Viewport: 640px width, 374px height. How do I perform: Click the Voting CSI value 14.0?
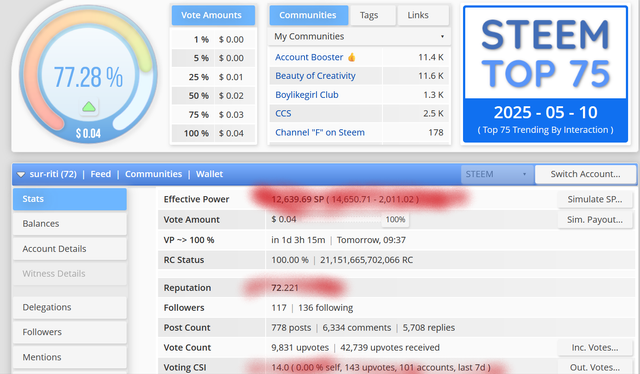[279, 367]
